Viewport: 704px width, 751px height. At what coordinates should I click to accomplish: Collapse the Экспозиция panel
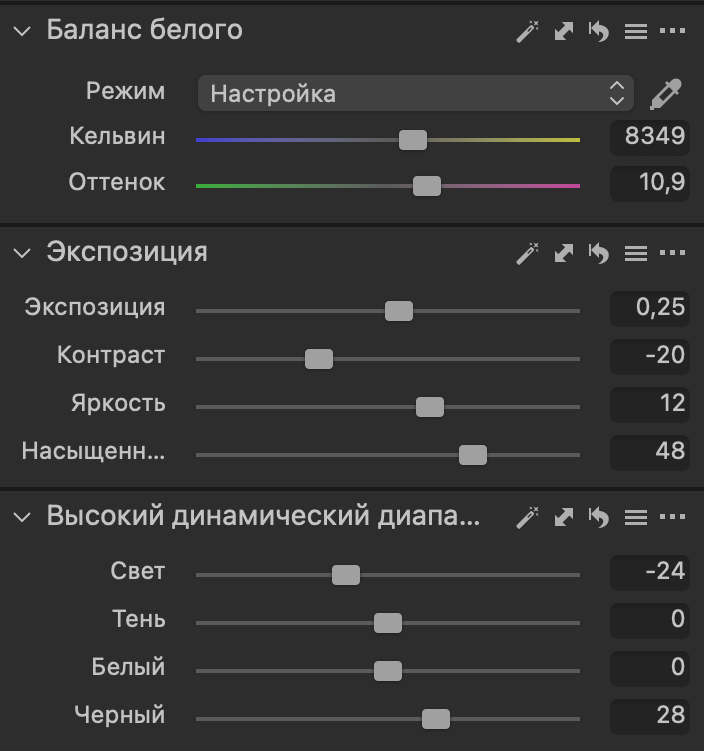(23, 253)
